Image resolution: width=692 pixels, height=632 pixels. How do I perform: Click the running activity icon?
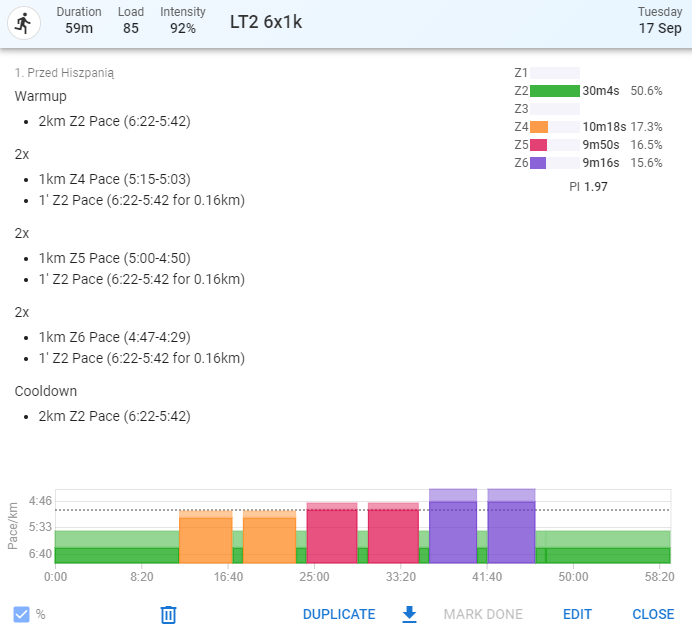(x=24, y=23)
